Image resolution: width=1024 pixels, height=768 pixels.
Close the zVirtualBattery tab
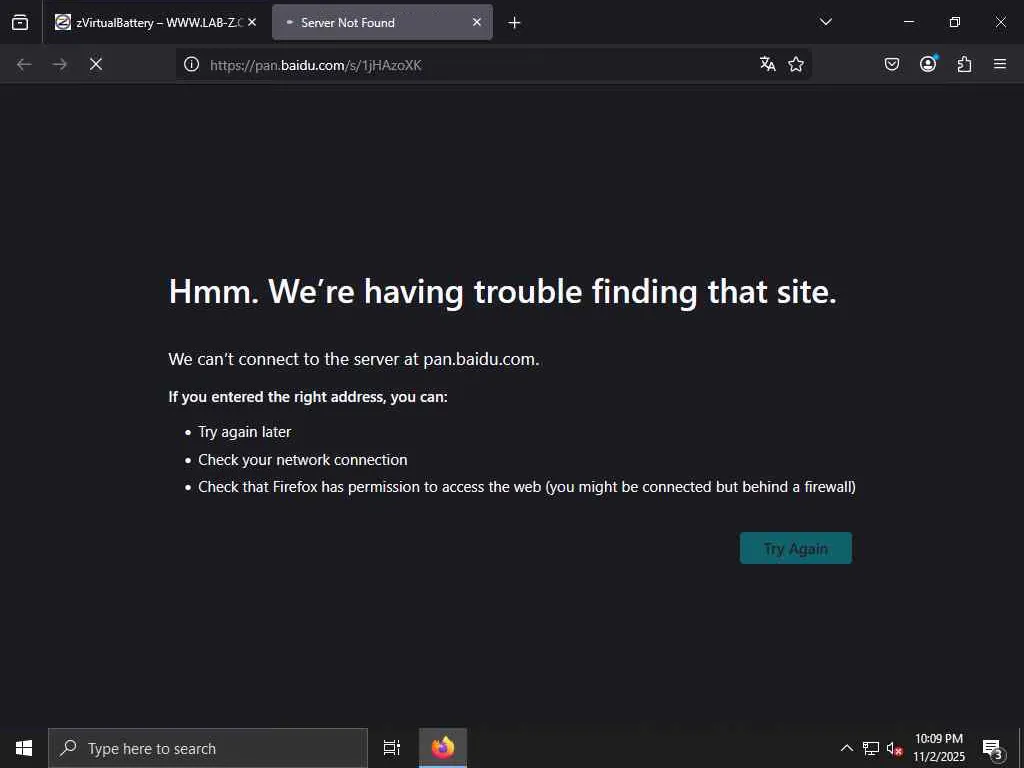252,22
